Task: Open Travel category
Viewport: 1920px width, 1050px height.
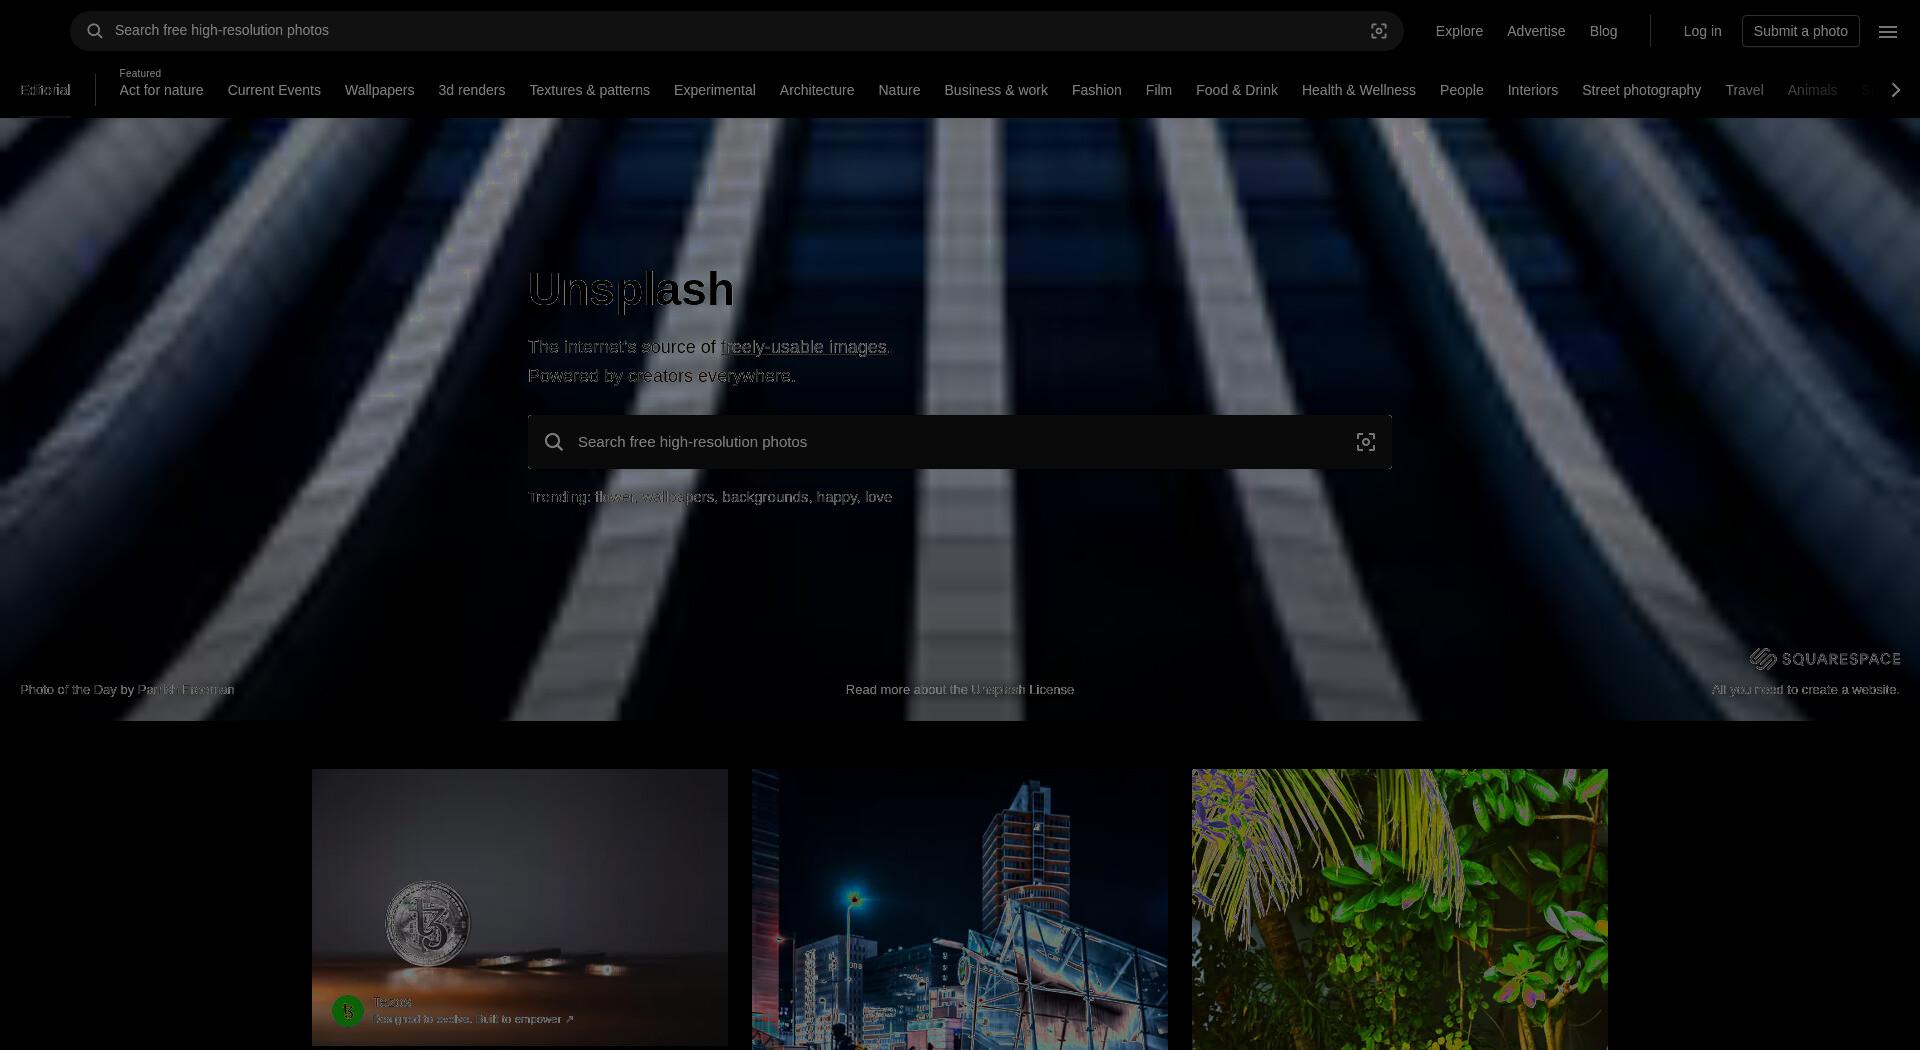Action: (1744, 90)
